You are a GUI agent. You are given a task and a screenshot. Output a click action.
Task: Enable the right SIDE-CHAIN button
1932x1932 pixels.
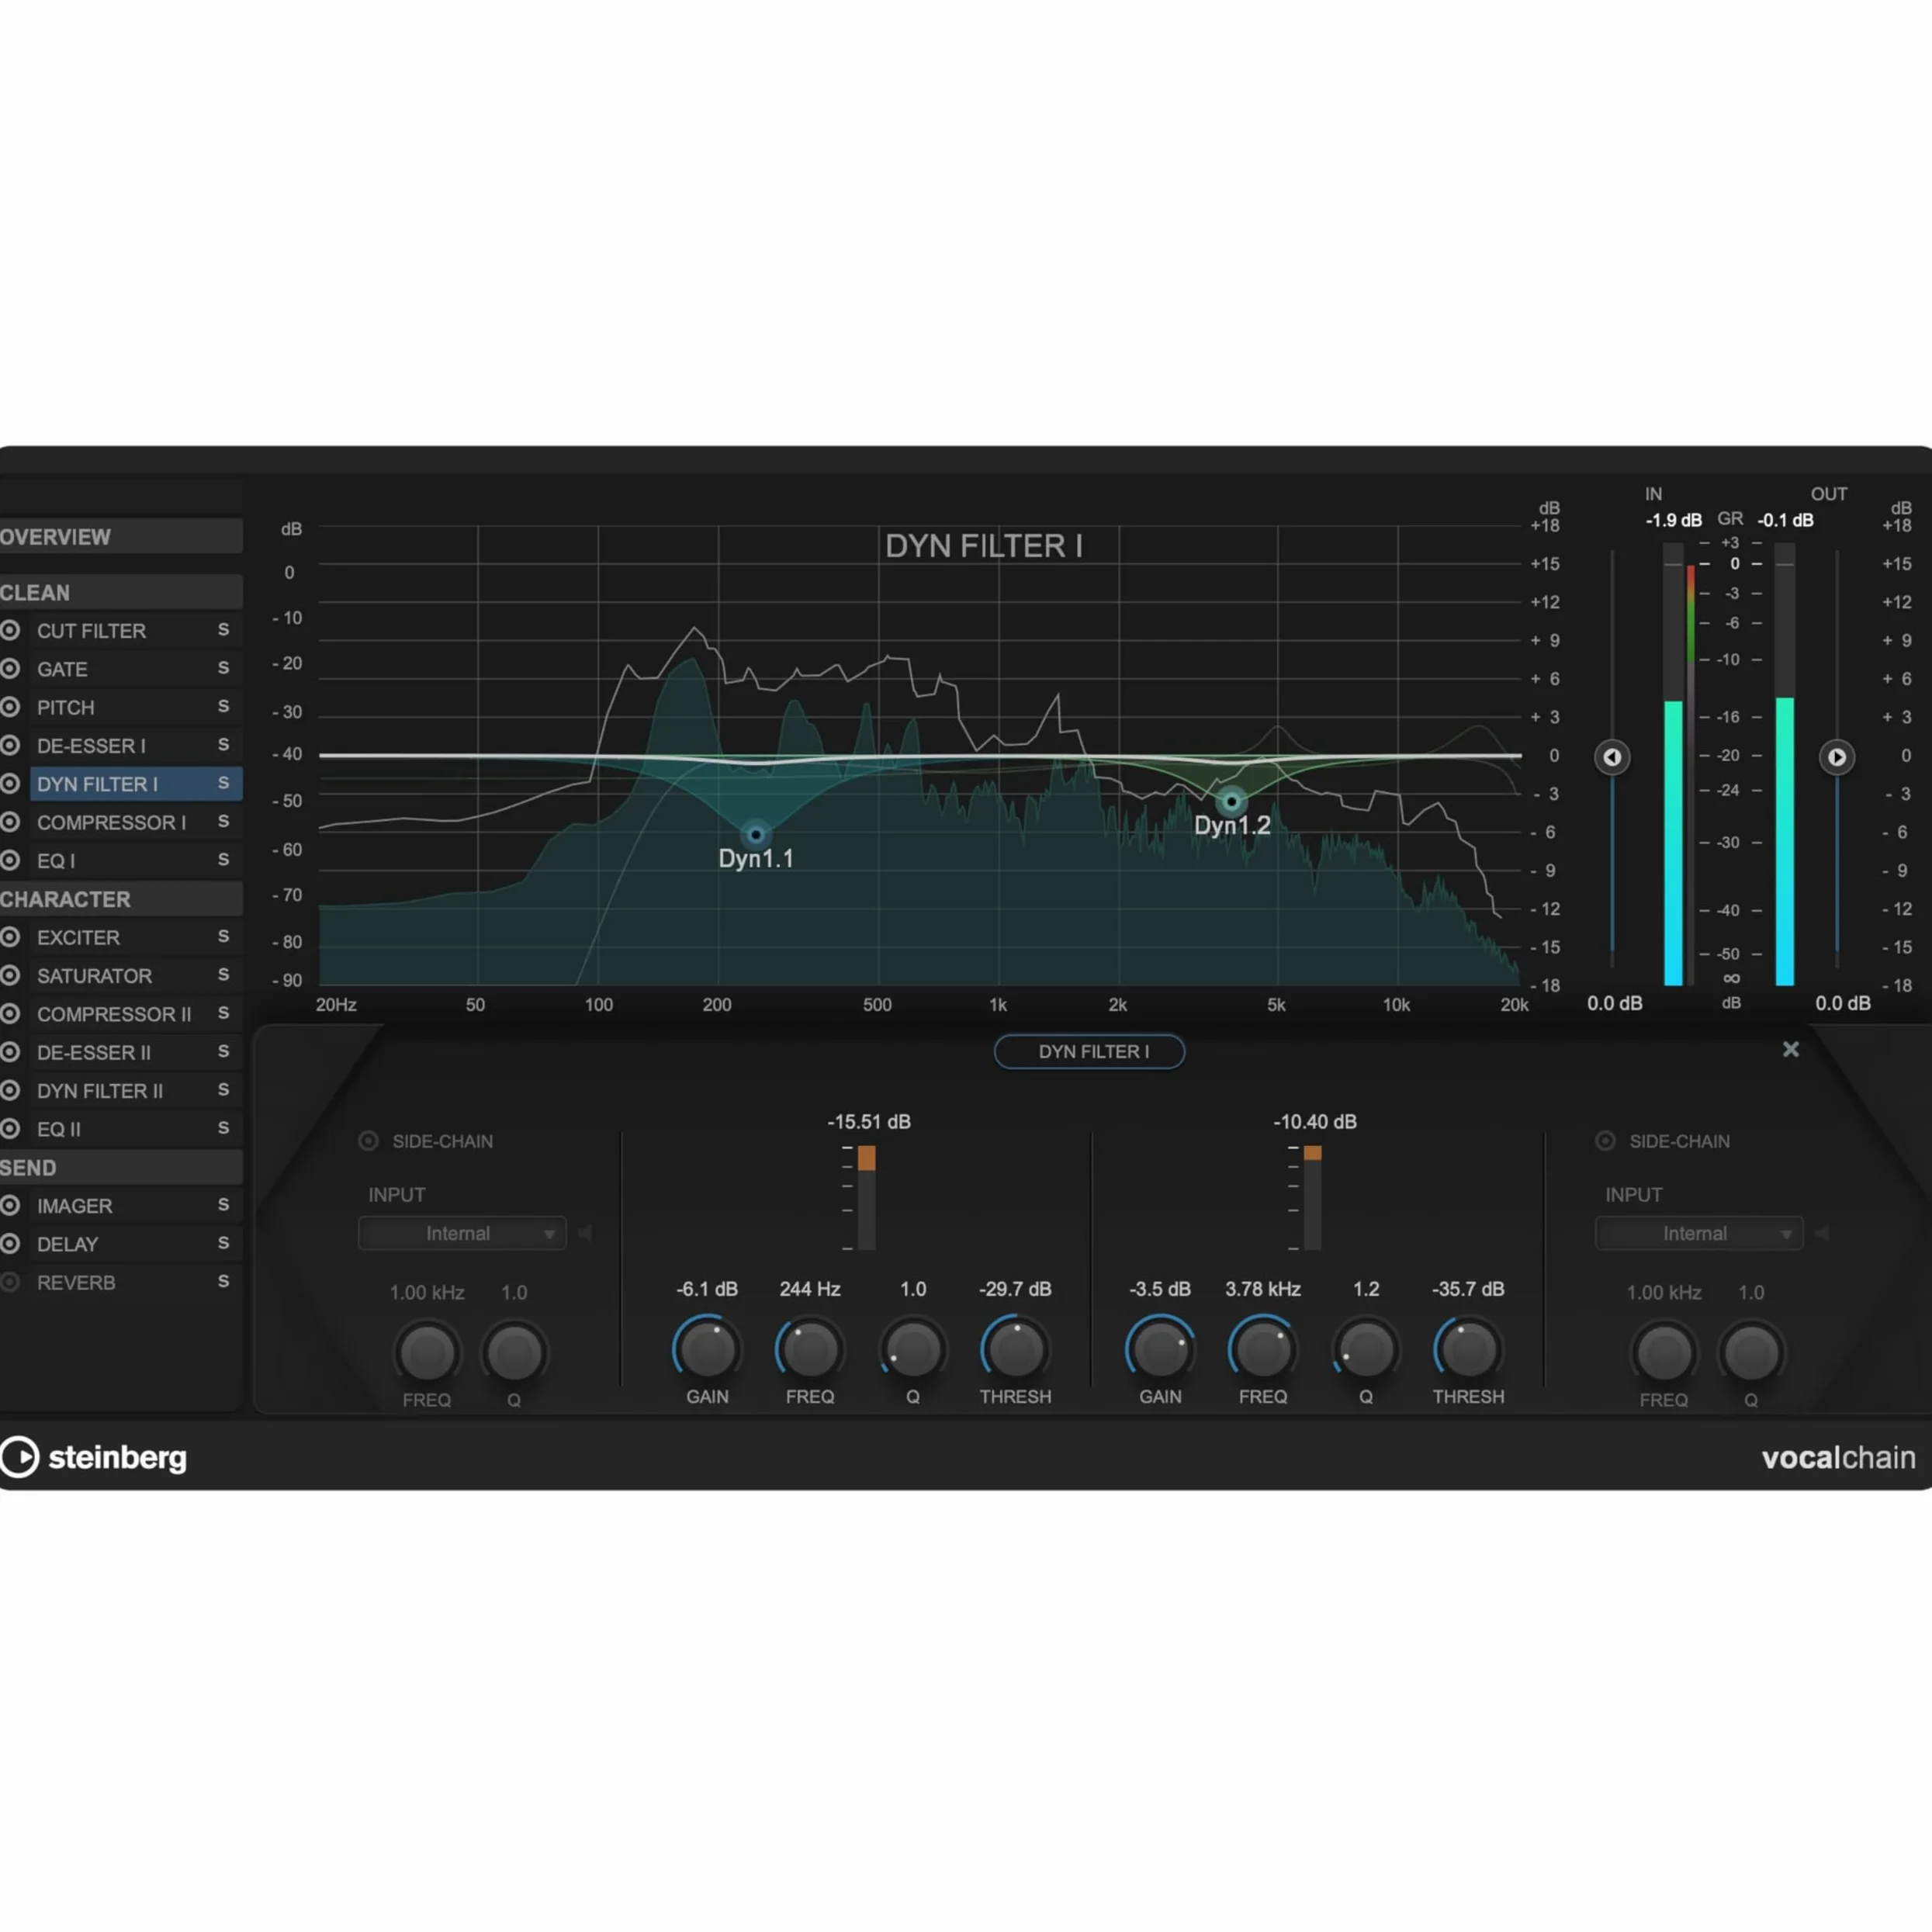coord(1605,1141)
